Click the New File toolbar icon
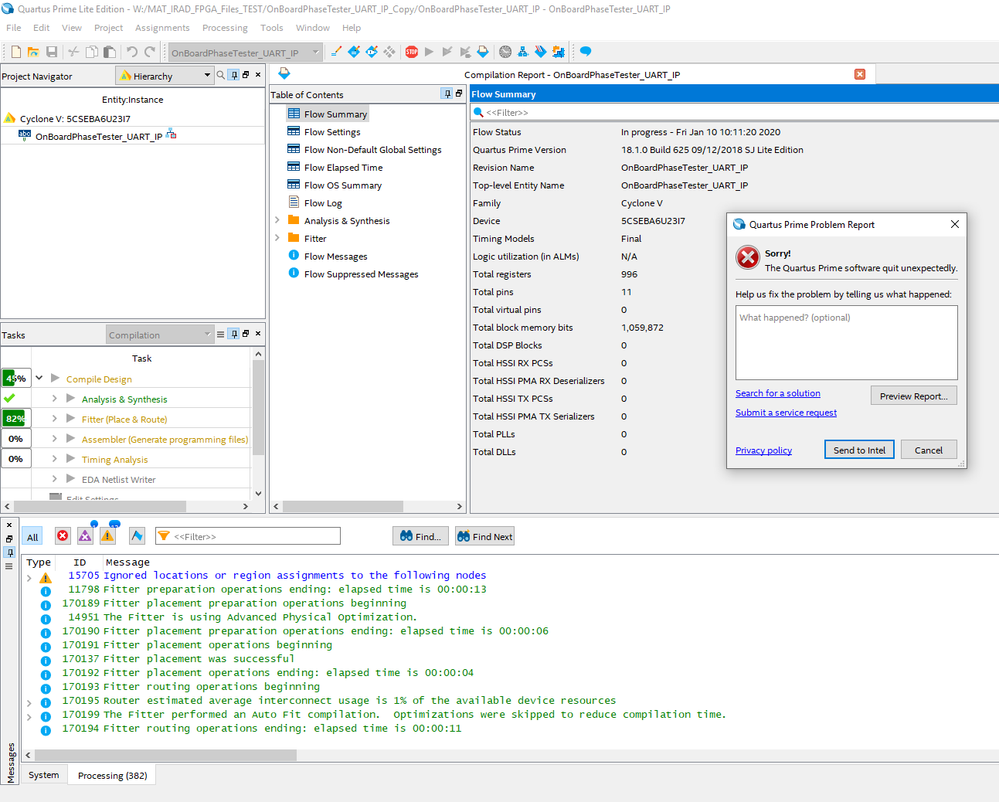This screenshot has height=802, width=999. pos(16,52)
